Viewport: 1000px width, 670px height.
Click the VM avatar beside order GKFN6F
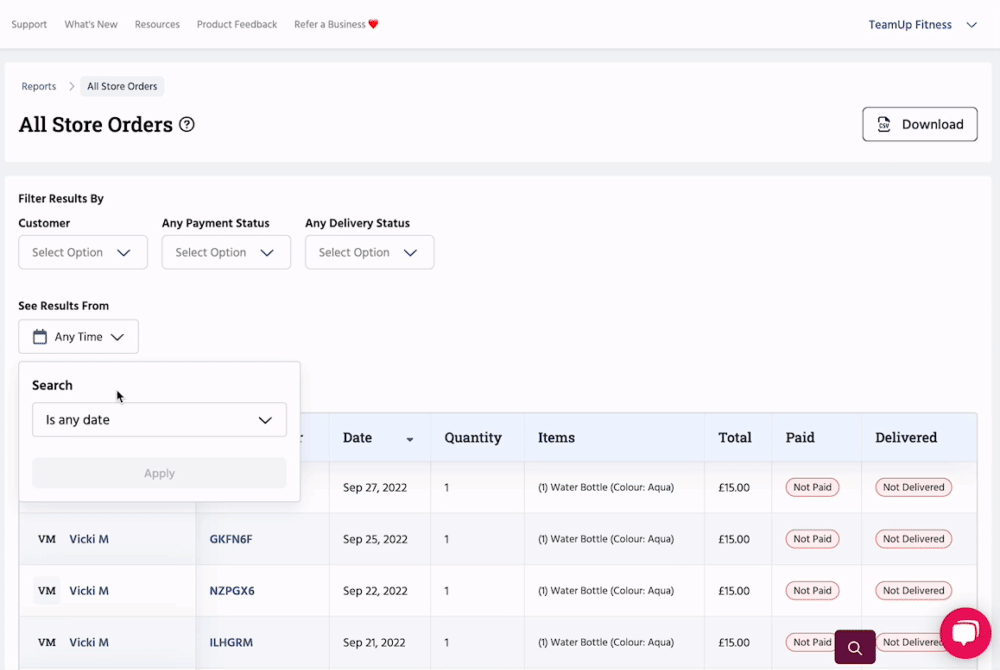pyautogui.click(x=47, y=539)
